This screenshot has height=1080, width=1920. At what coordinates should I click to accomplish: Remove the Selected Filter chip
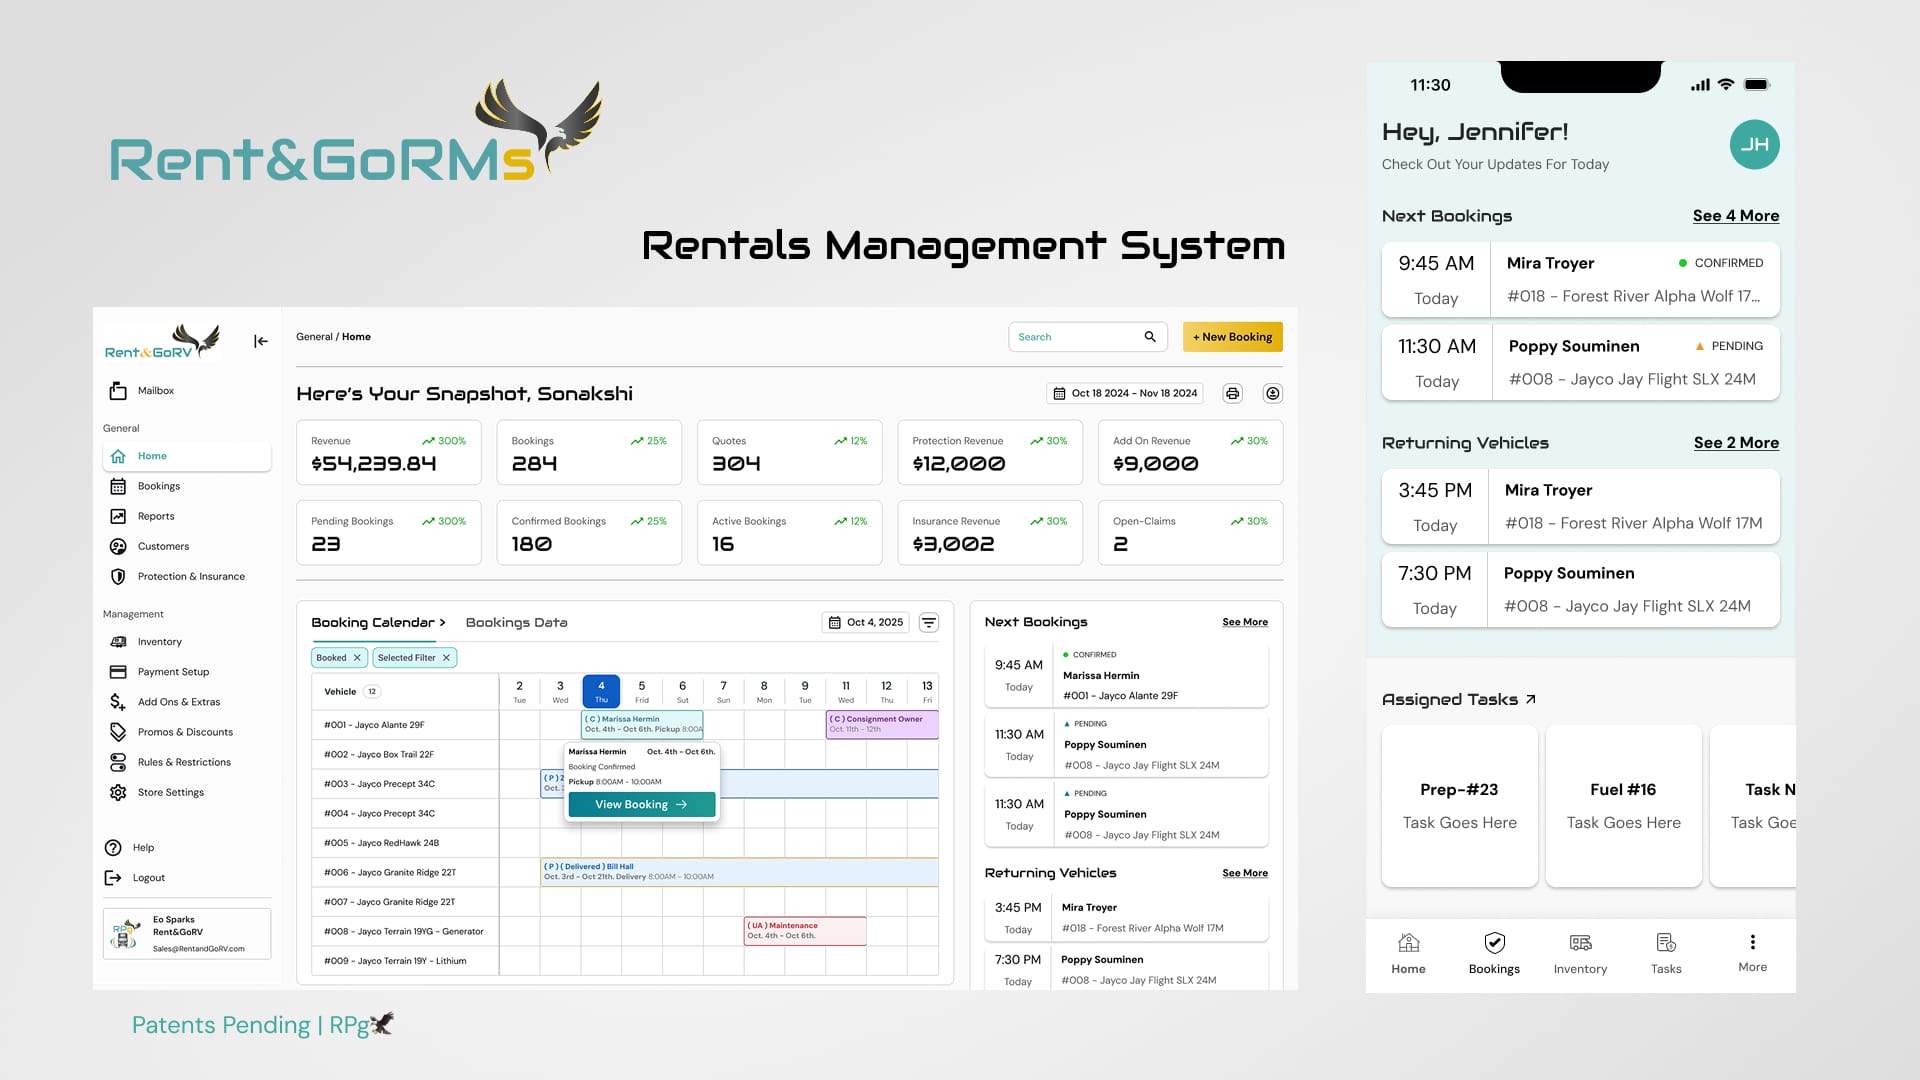(446, 657)
